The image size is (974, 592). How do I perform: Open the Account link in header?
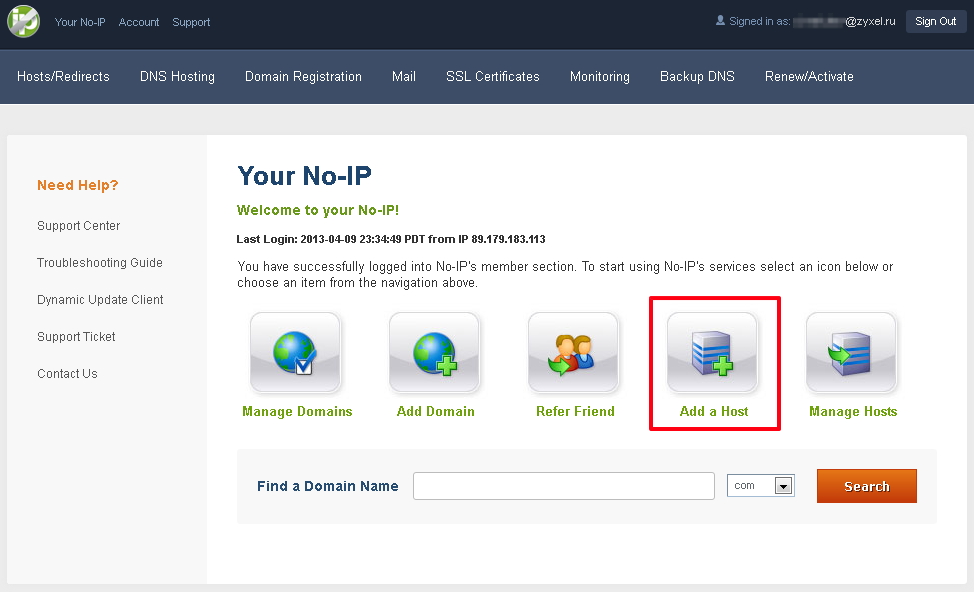click(139, 22)
